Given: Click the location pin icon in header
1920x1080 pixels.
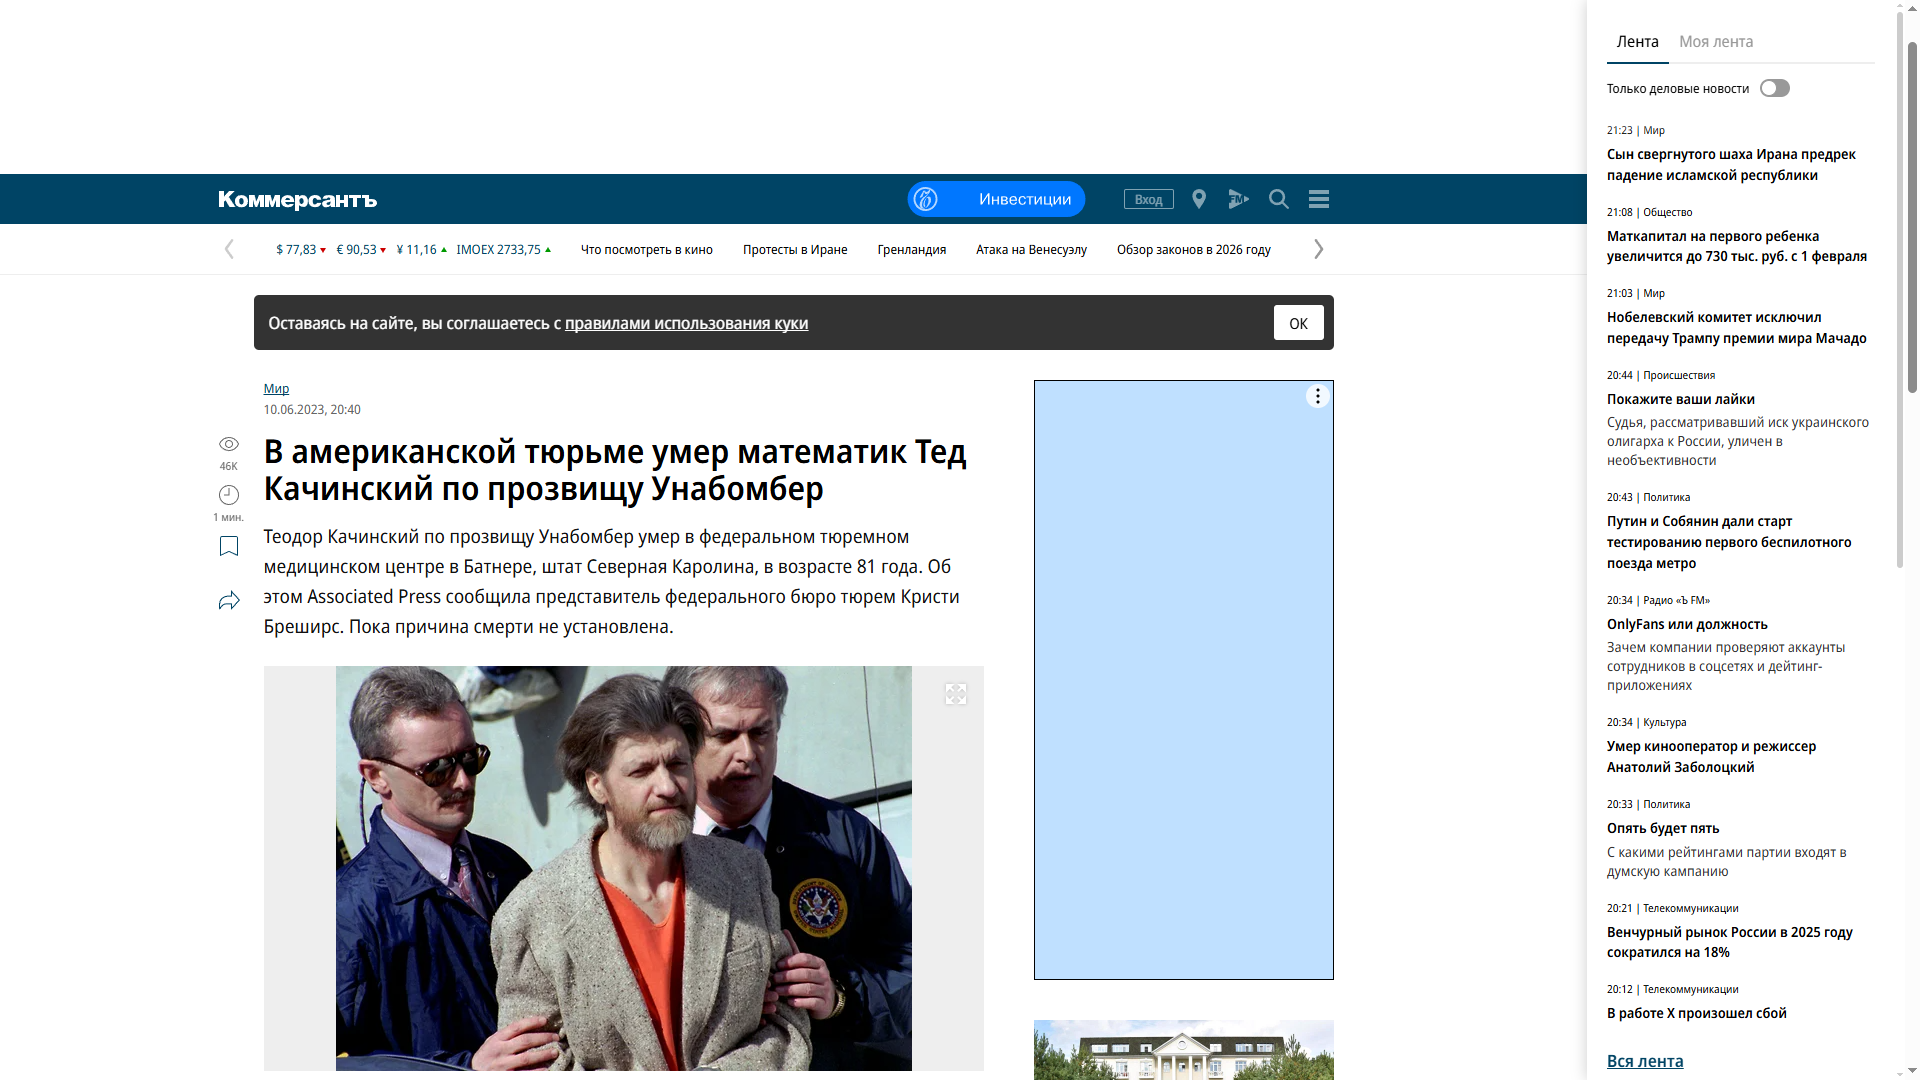Looking at the screenshot, I should pos(1199,199).
